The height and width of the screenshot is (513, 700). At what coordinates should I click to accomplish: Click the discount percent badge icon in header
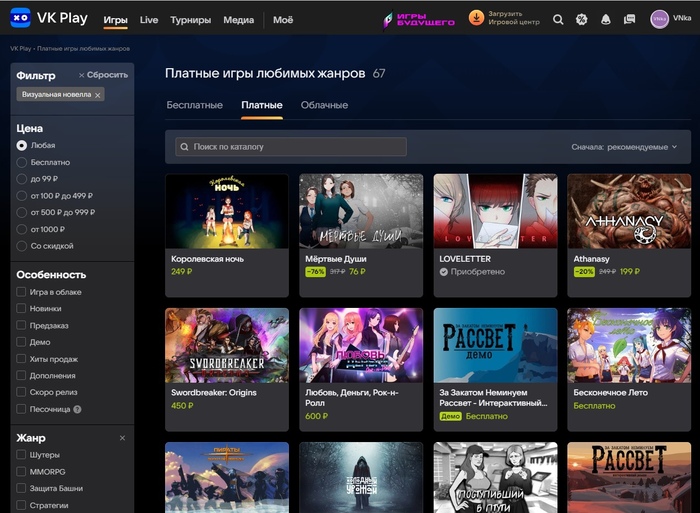tap(581, 19)
